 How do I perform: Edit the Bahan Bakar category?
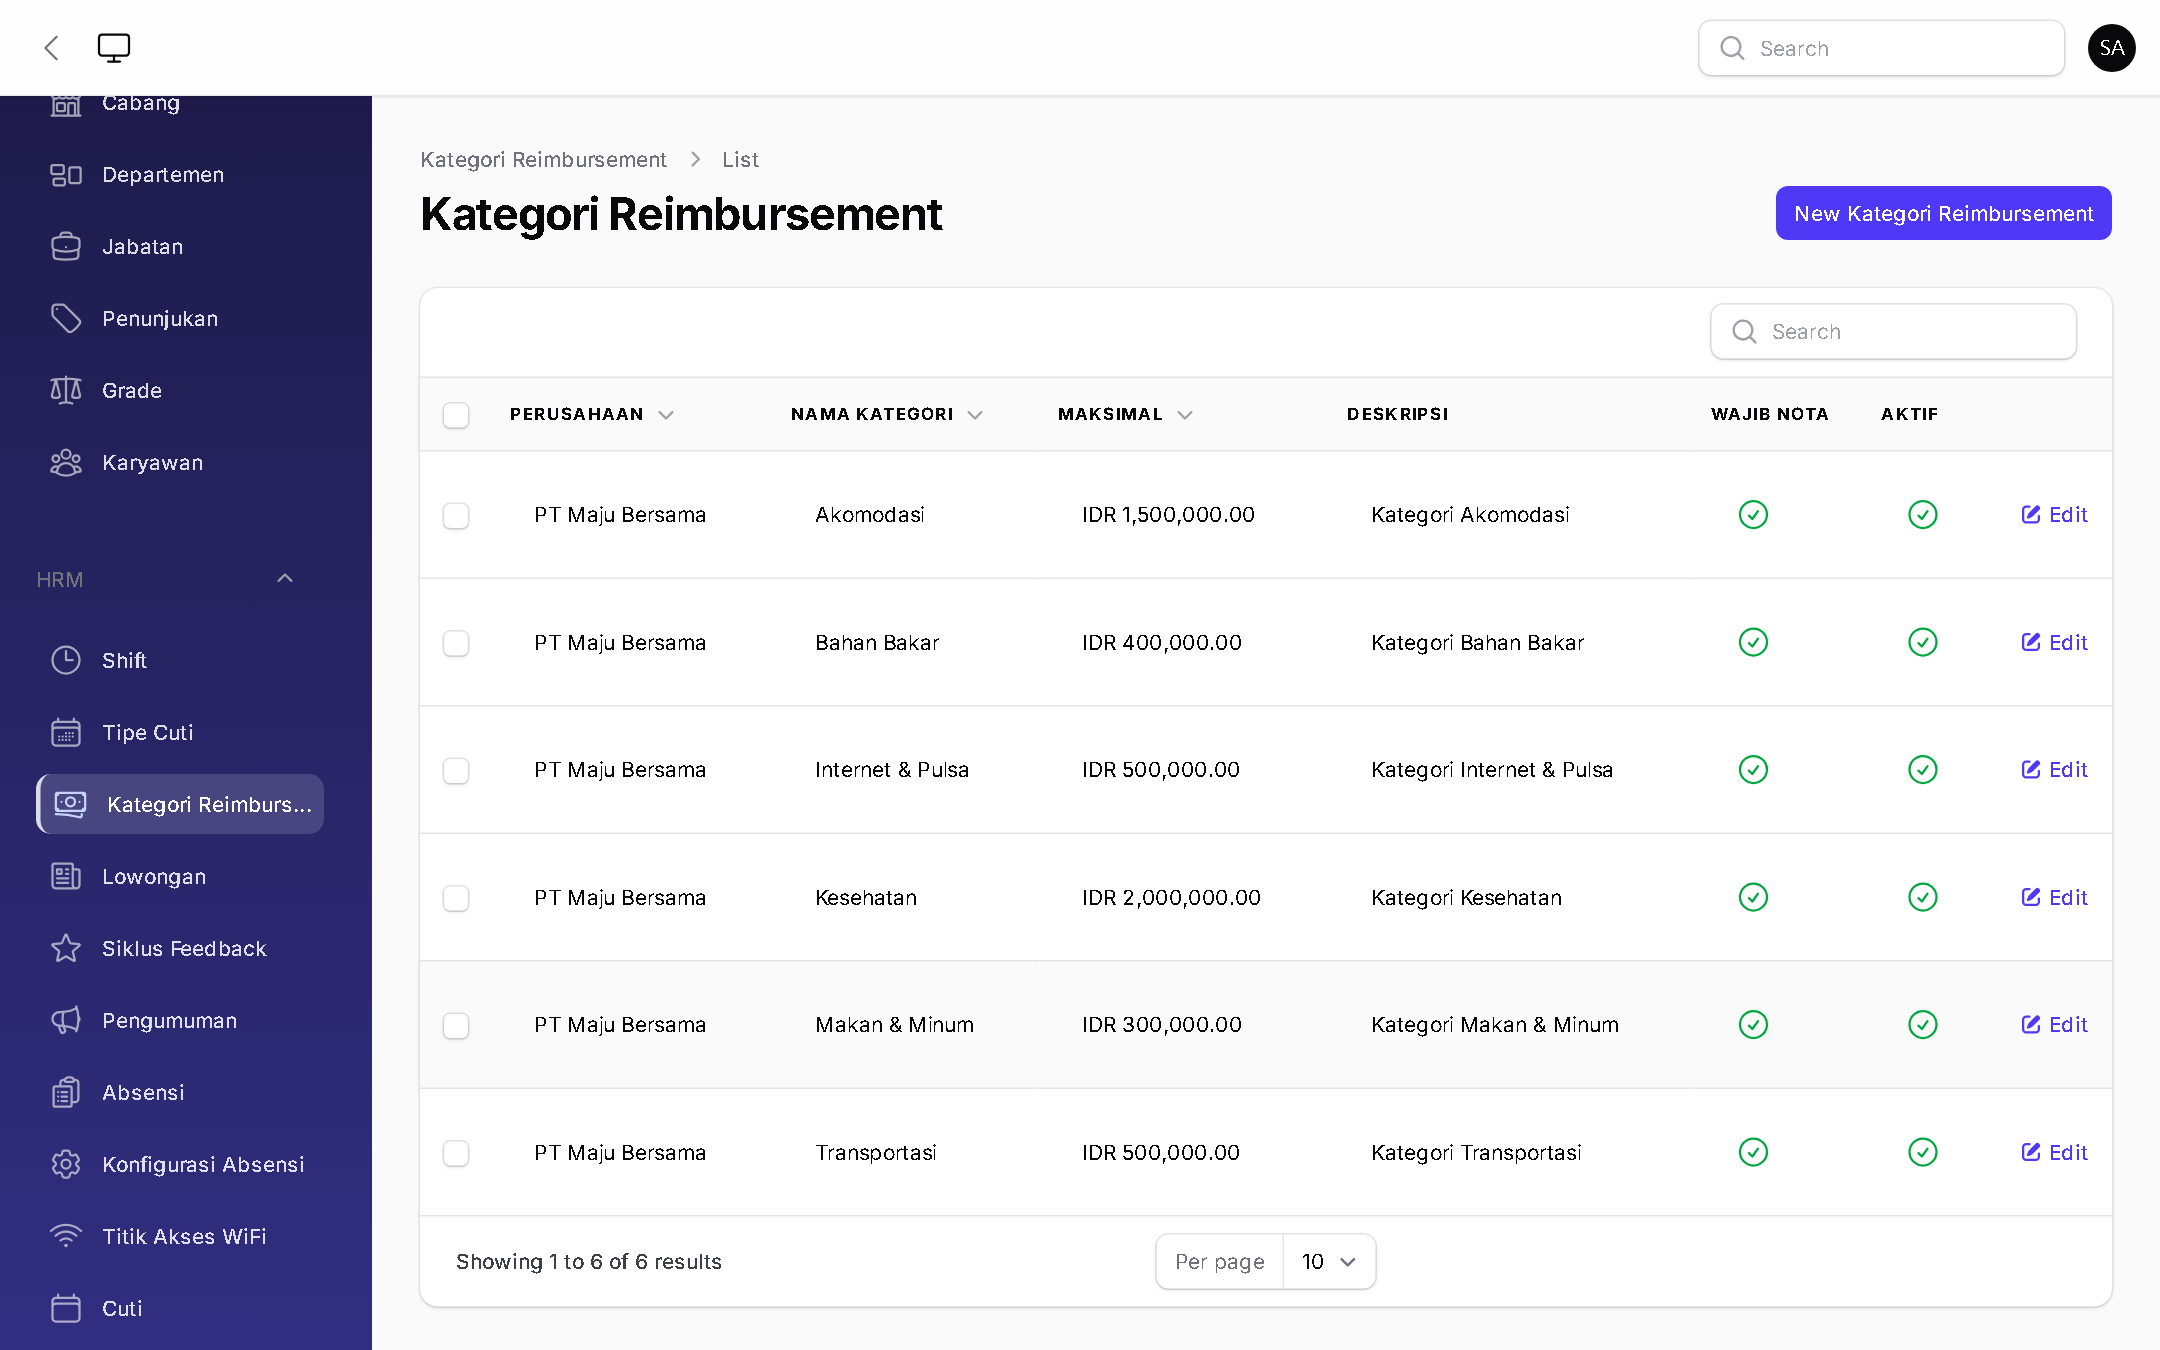(x=2054, y=643)
